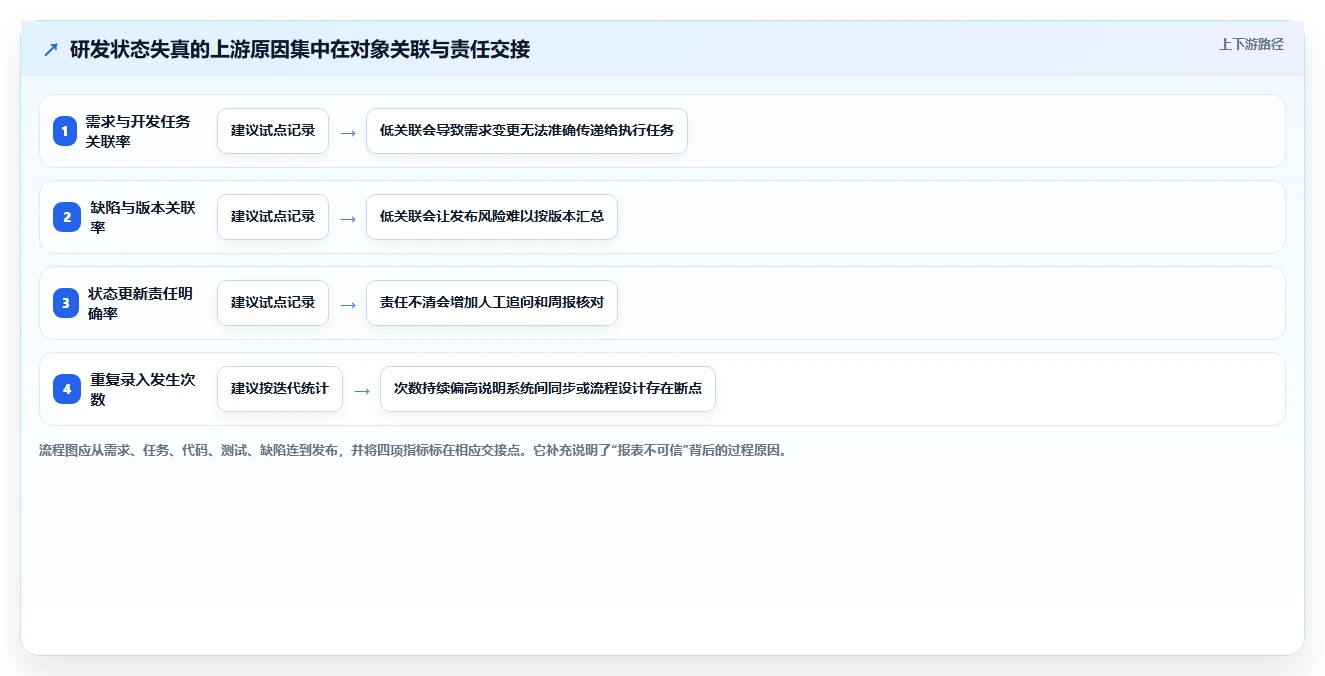The width and height of the screenshot is (1325, 676).
Task: Click 建议试点记录 in the 状态更新责任 row
Action: tap(273, 303)
